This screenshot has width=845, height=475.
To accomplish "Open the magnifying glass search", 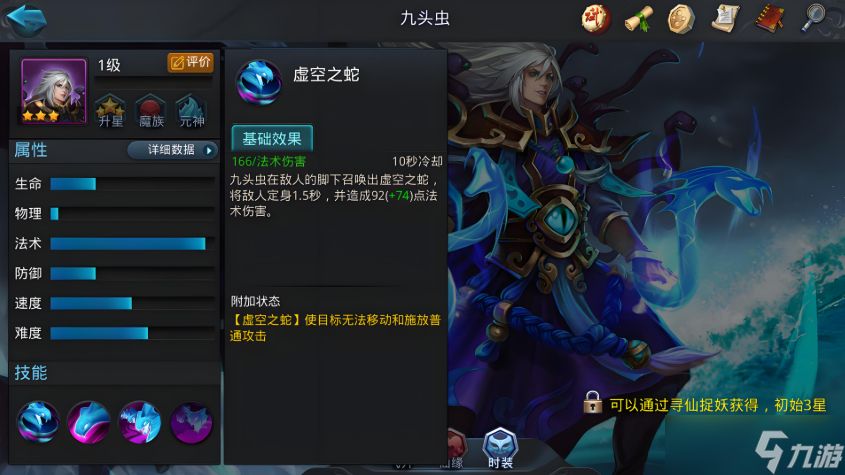I will pos(814,18).
